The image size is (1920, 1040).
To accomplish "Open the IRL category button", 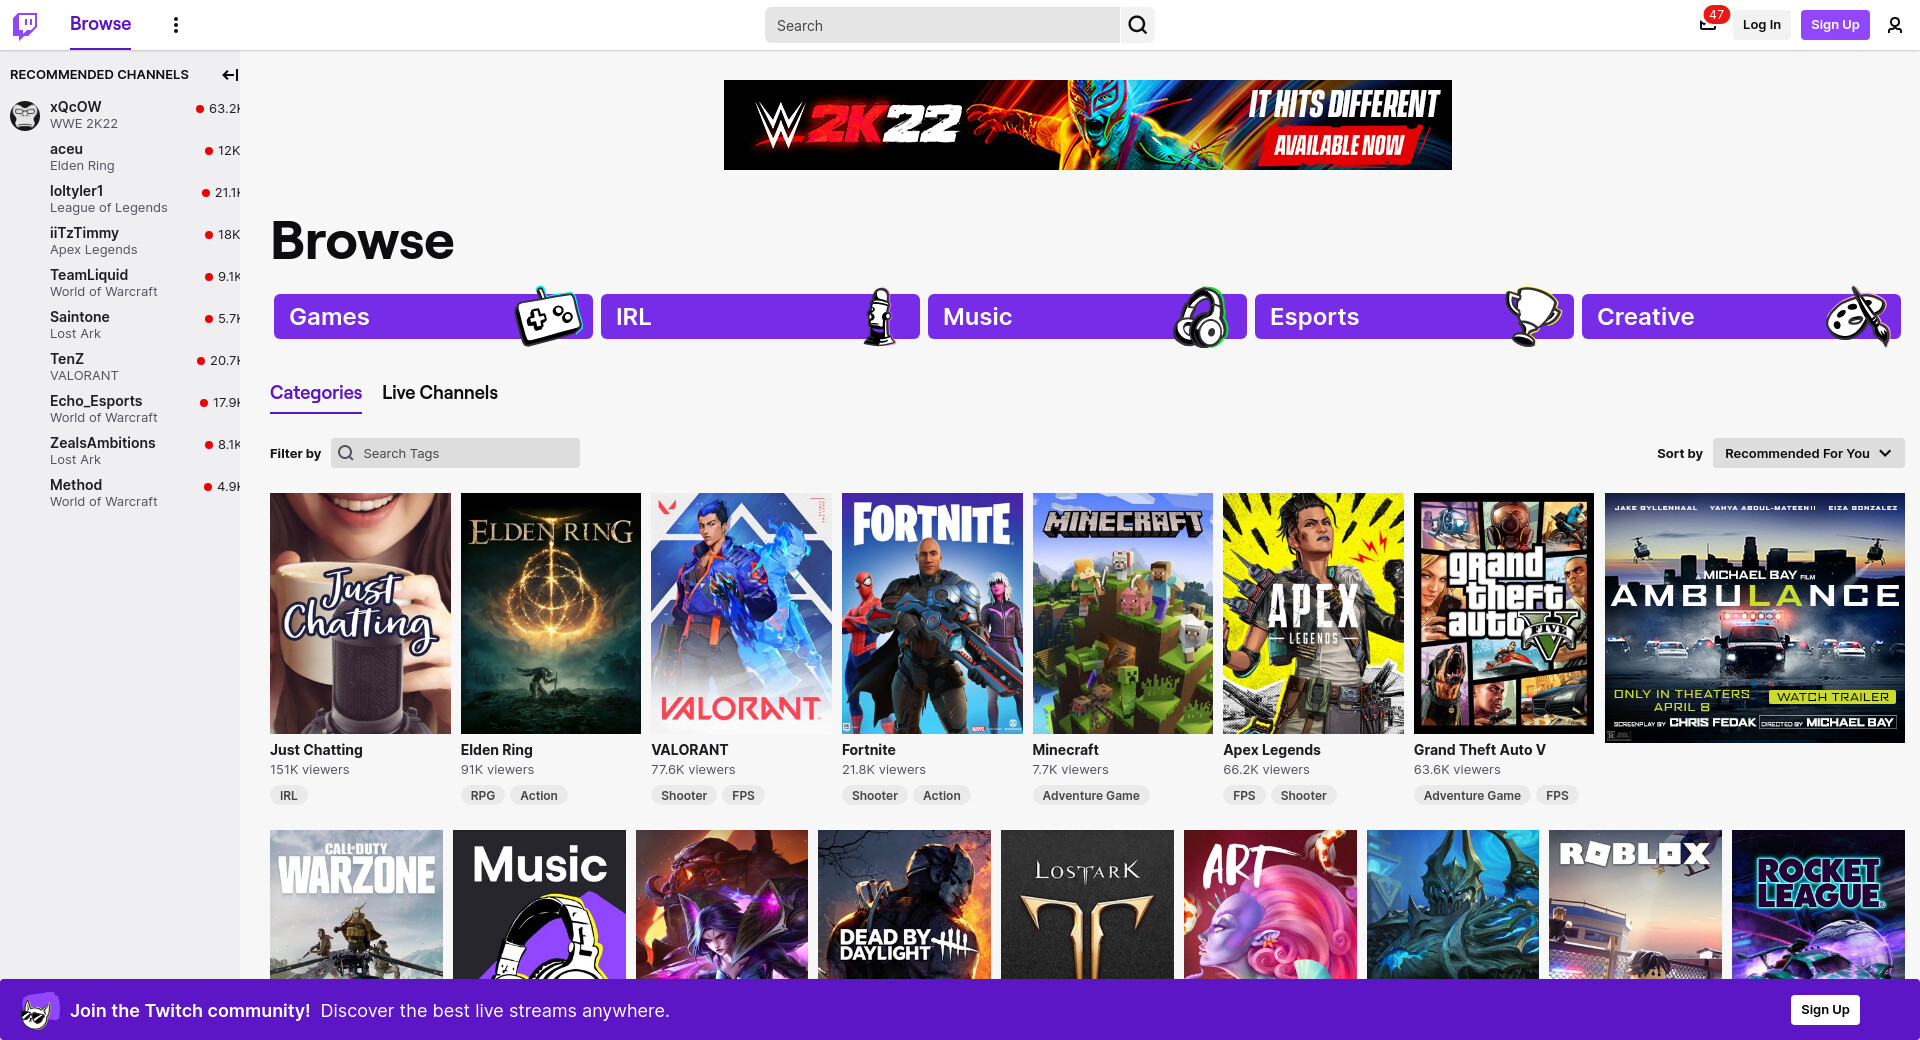I will [760, 317].
